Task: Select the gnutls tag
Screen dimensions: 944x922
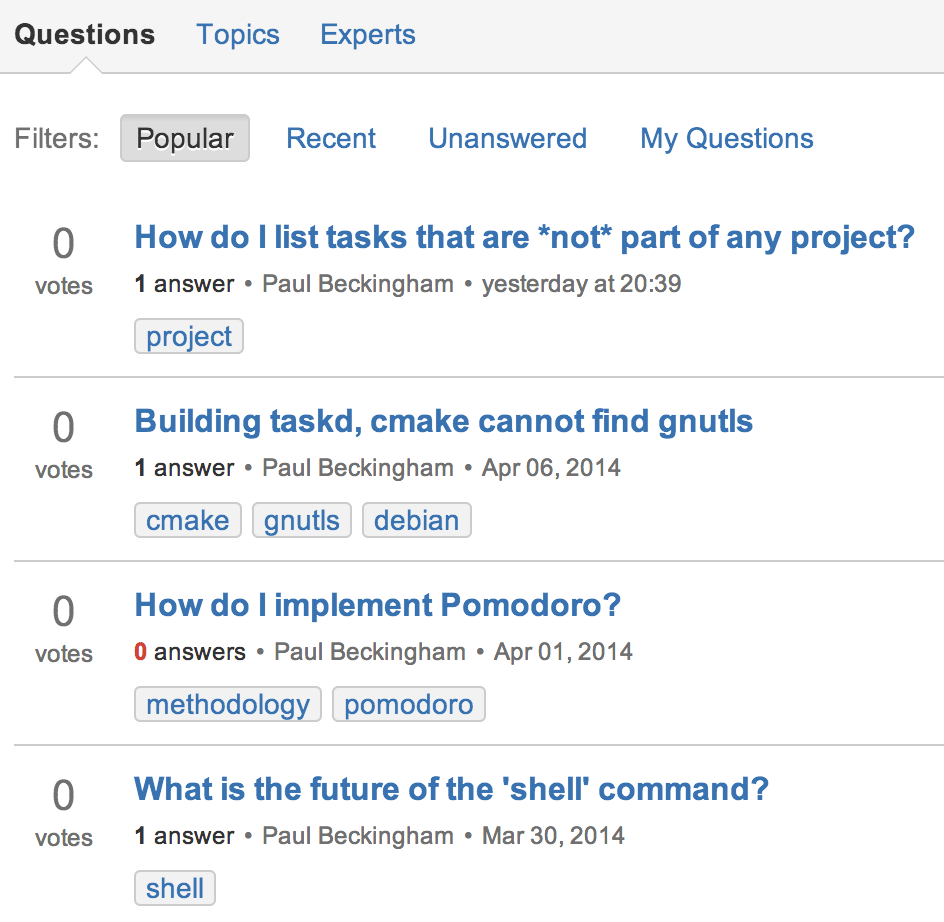Action: pos(302,520)
